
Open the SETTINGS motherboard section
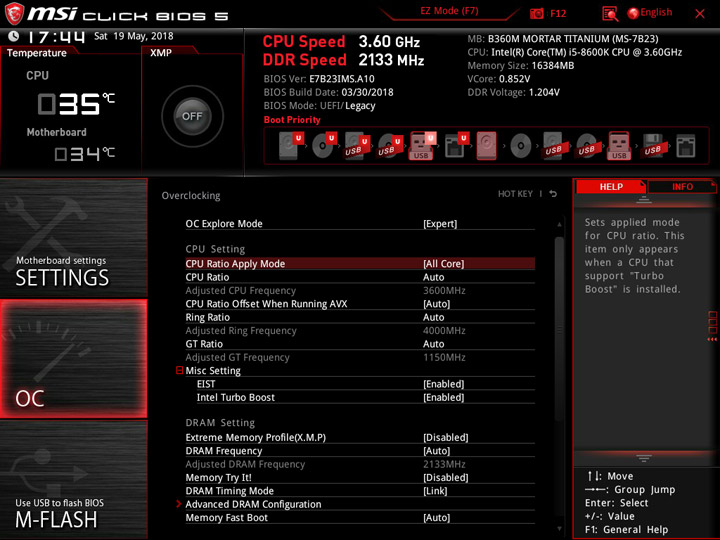pyautogui.click(x=73, y=237)
